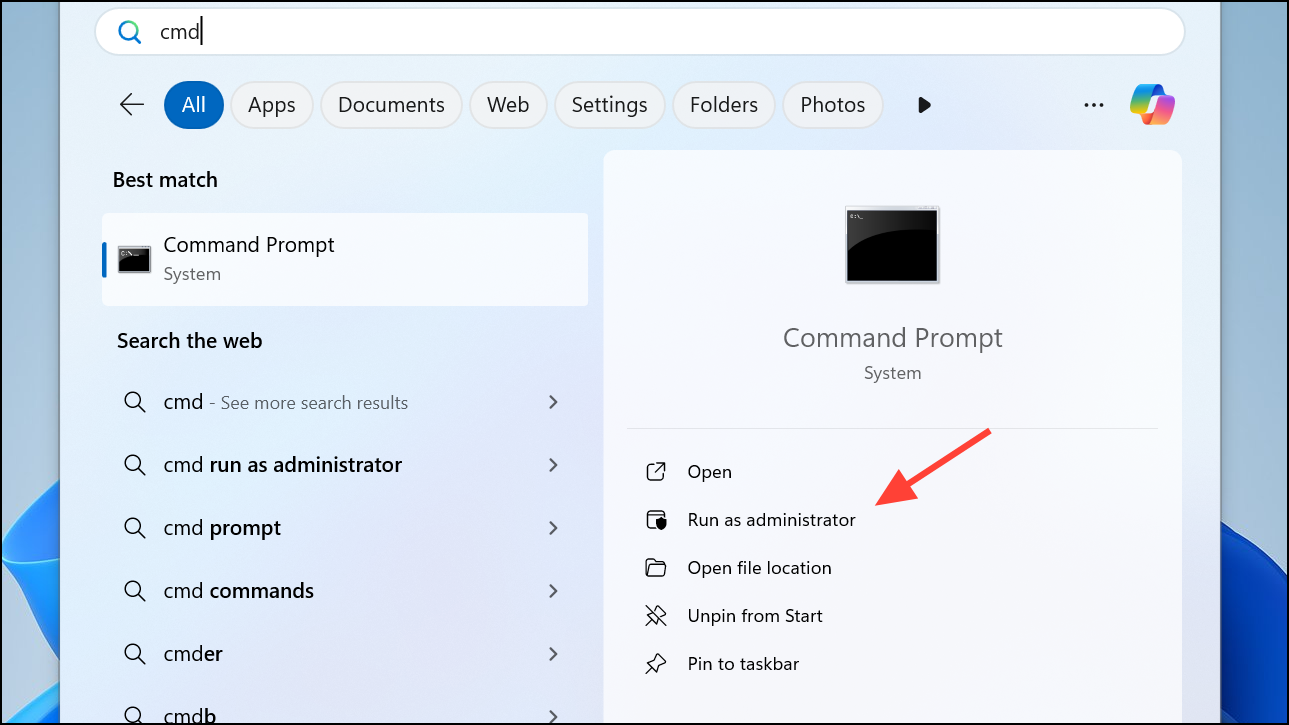Screen dimensions: 1289x725
Task: Switch to the Apps filter tab
Action: pyautogui.click(x=272, y=105)
